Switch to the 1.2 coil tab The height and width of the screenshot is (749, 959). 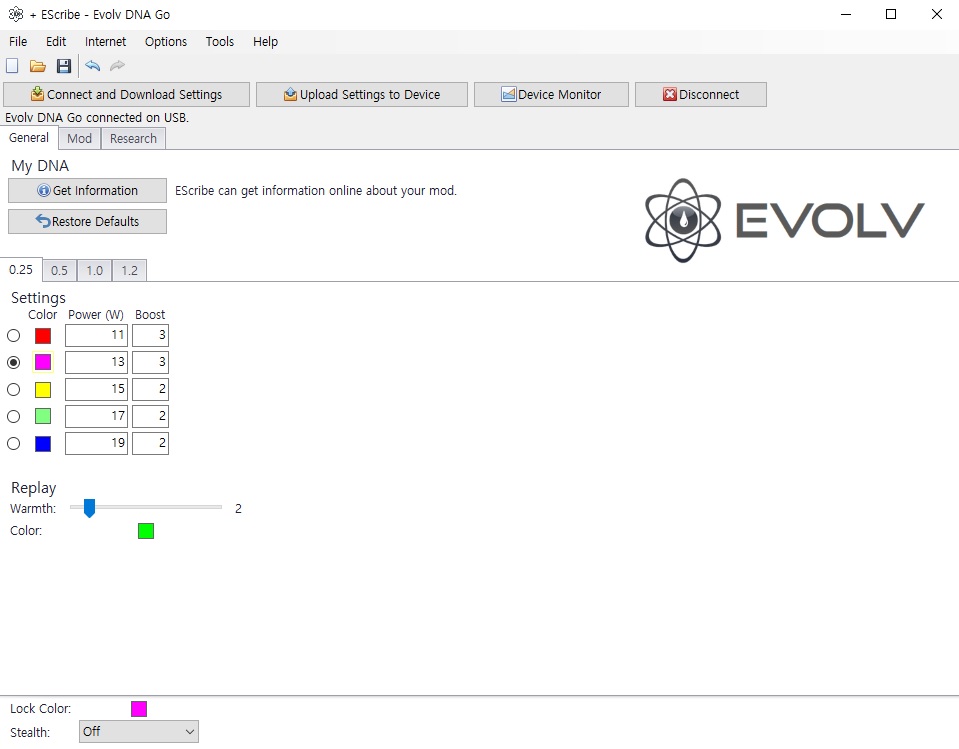pos(129,270)
